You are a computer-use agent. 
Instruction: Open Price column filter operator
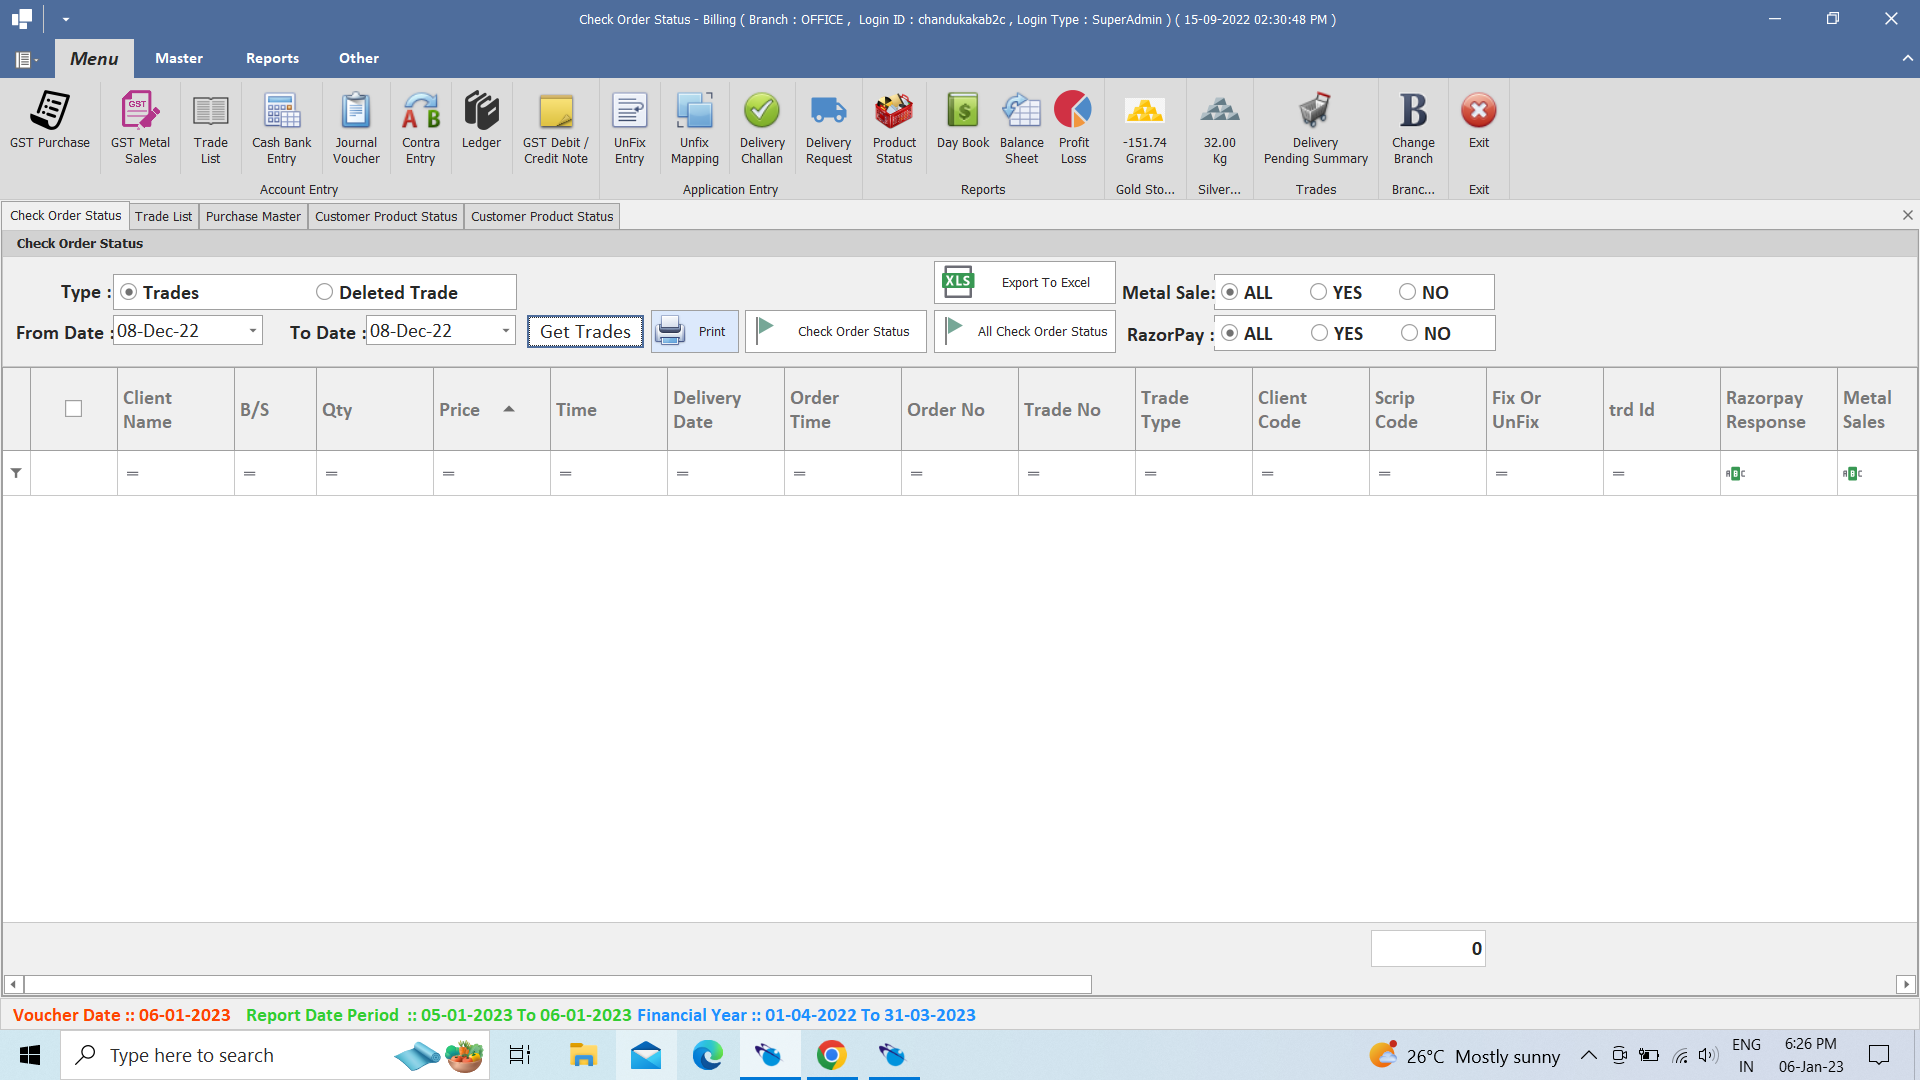448,473
